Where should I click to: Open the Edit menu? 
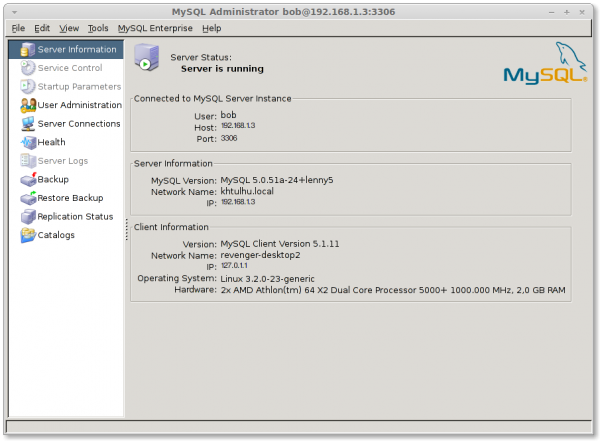click(x=42, y=28)
